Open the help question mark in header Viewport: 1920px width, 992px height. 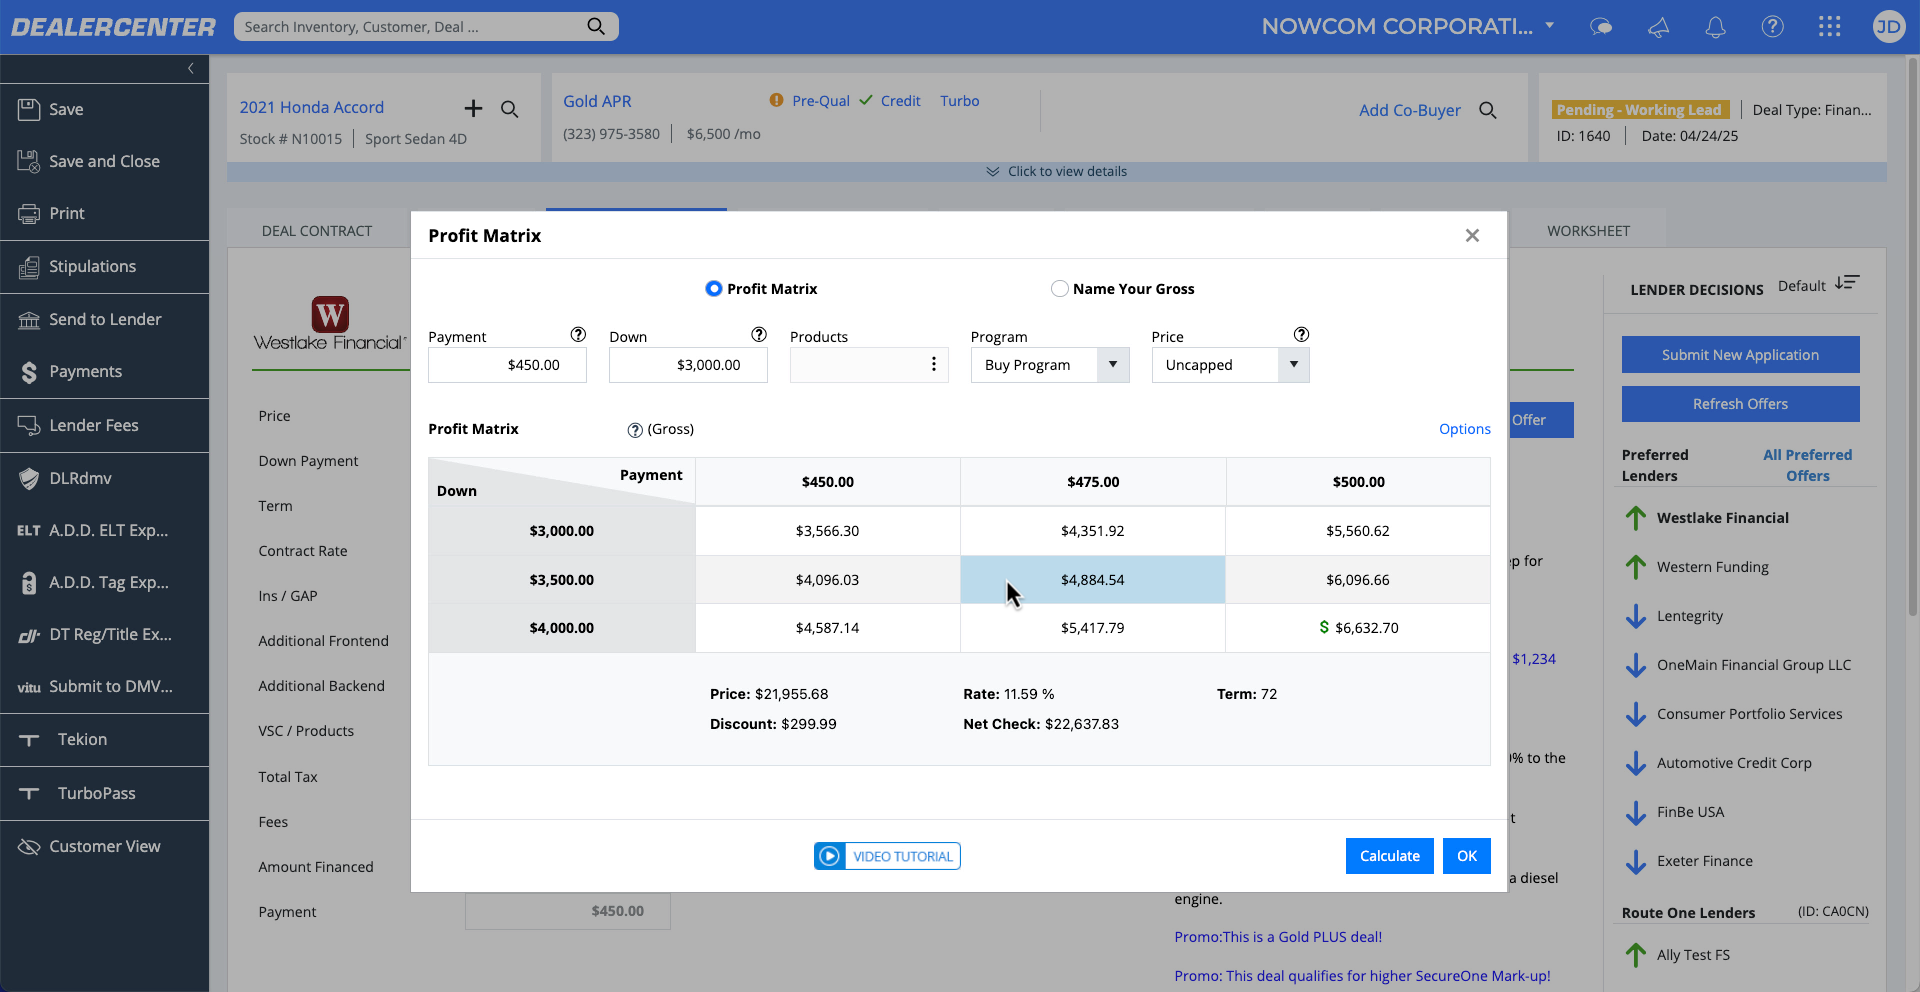pos(1772,27)
